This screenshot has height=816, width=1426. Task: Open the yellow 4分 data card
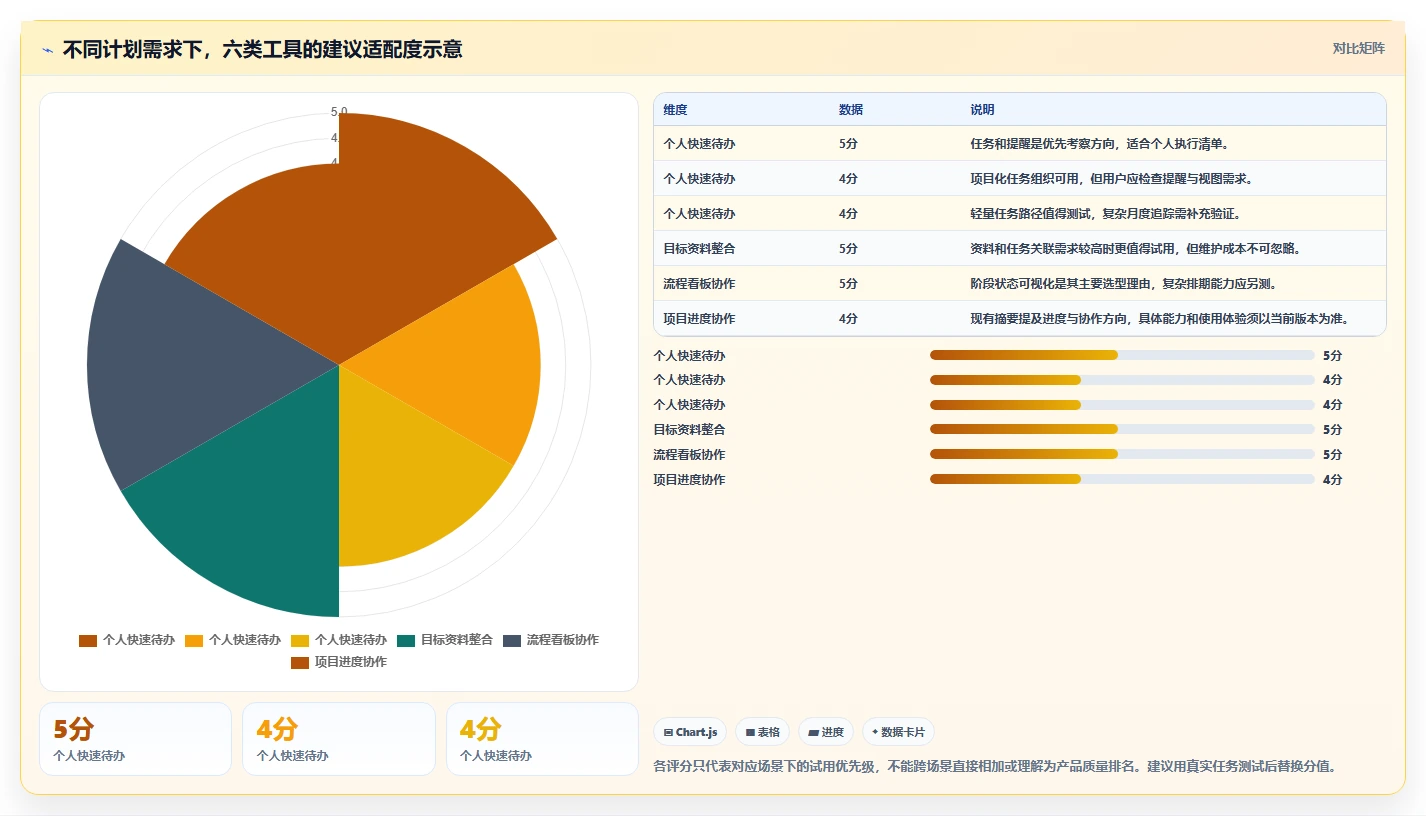pyautogui.click(x=542, y=739)
